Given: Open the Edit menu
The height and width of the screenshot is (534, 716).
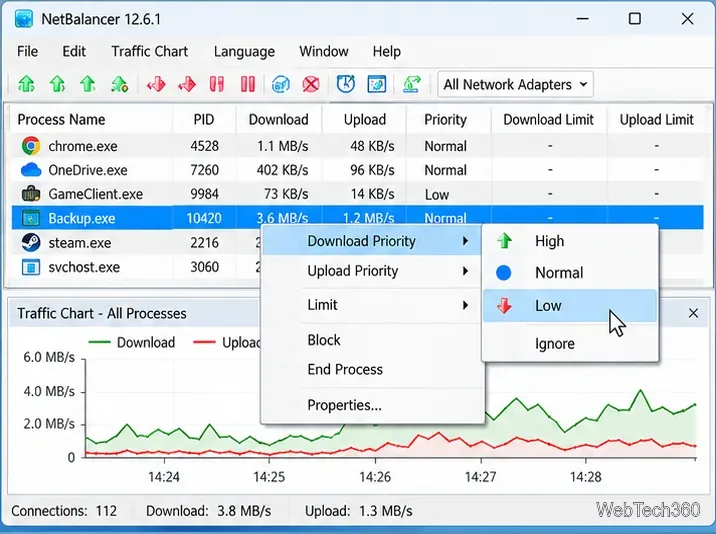Looking at the screenshot, I should point(74,51).
